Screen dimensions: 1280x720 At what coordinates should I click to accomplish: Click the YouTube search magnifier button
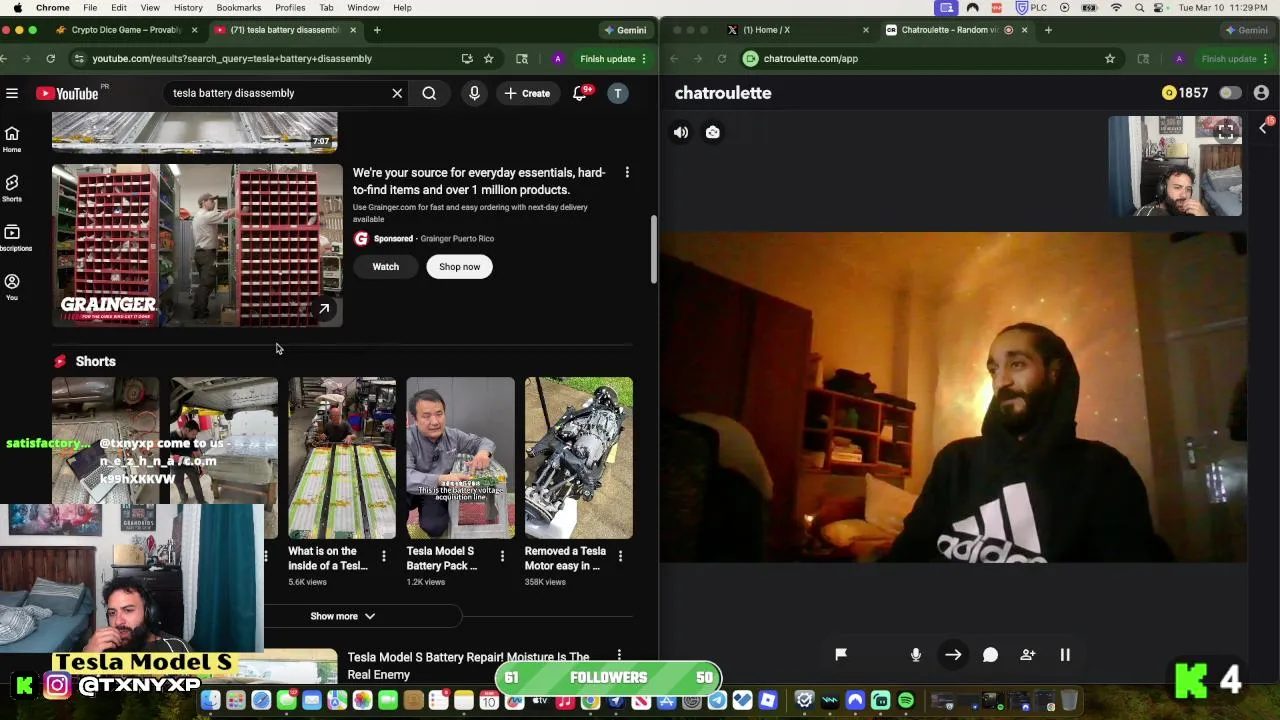point(429,93)
